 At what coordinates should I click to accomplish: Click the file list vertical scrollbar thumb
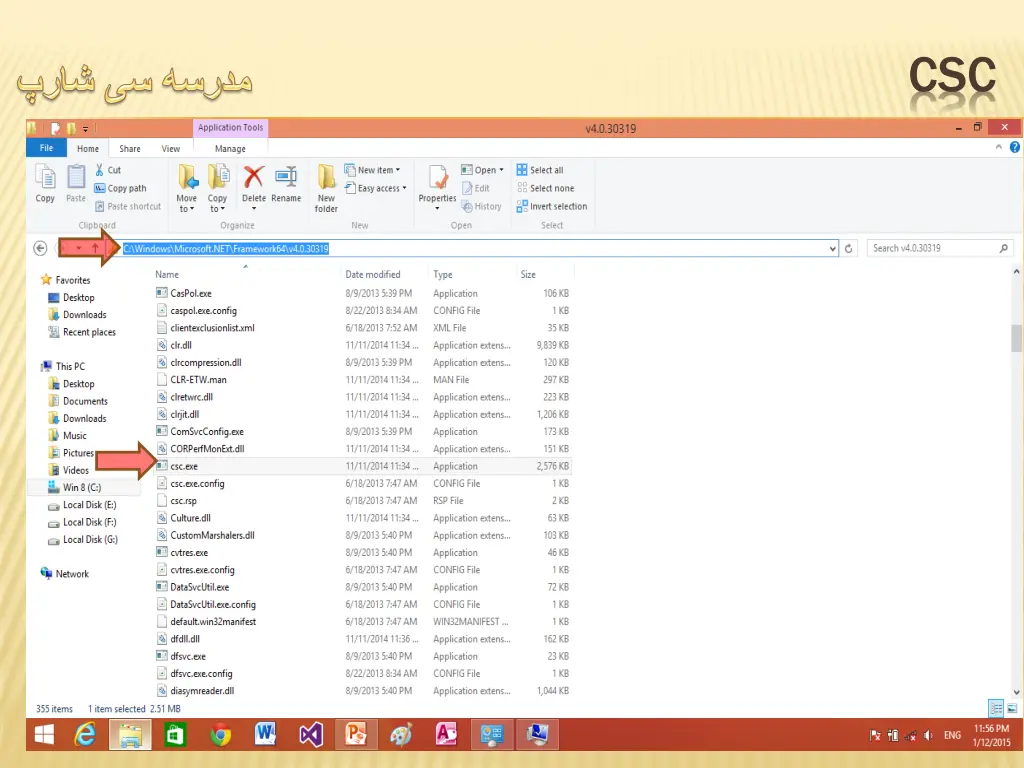tap(1016, 338)
